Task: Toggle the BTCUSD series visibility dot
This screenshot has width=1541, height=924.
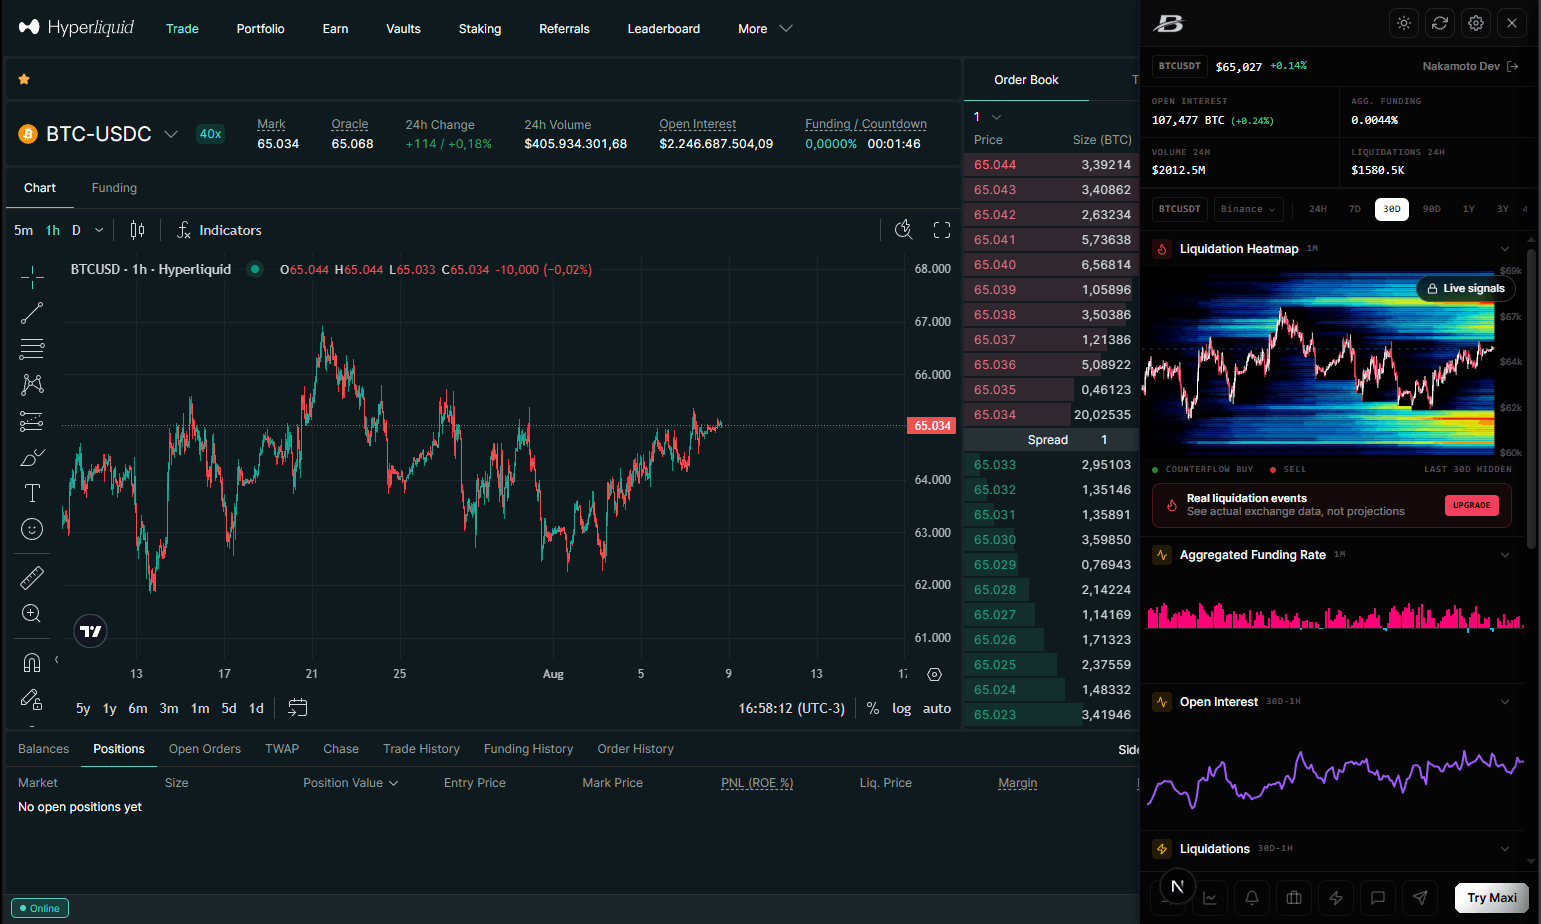Action: click(x=255, y=269)
